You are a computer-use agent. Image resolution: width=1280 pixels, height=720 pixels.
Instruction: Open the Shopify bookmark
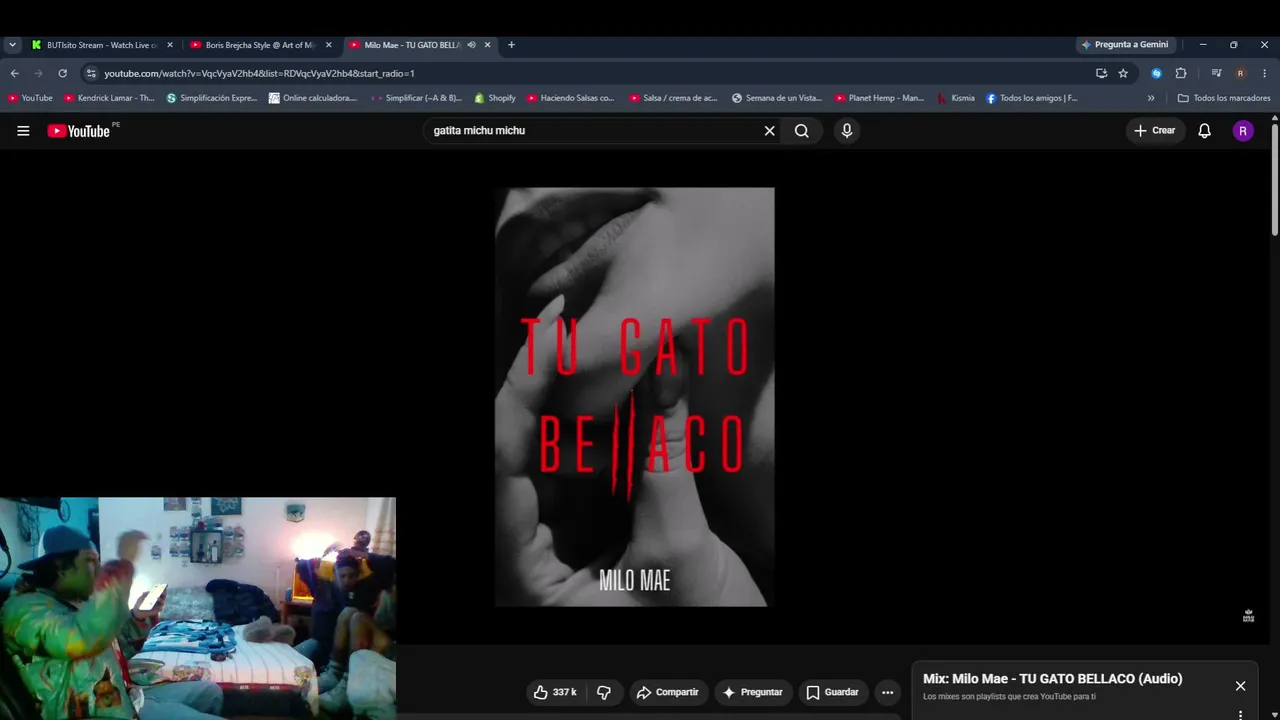point(495,98)
